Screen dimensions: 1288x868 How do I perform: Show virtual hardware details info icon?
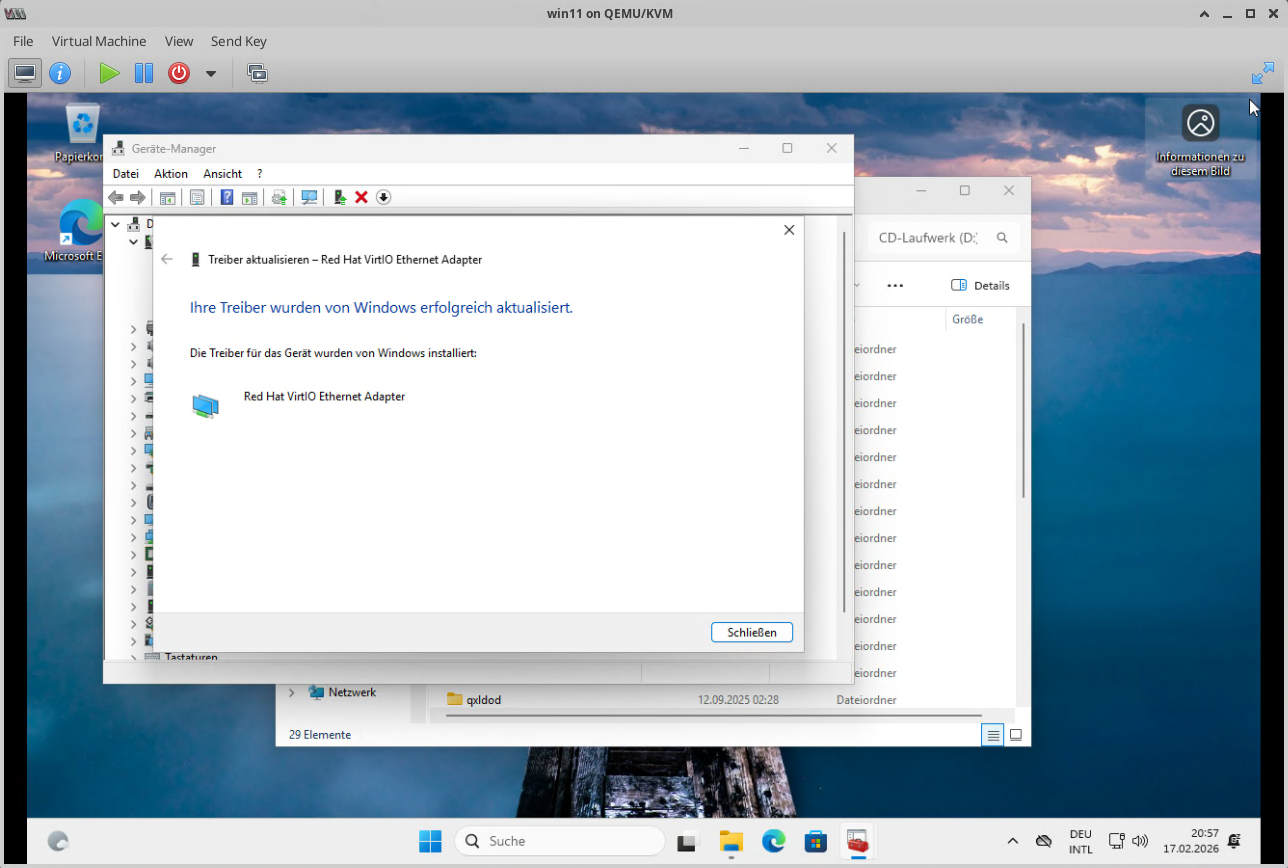(60, 73)
